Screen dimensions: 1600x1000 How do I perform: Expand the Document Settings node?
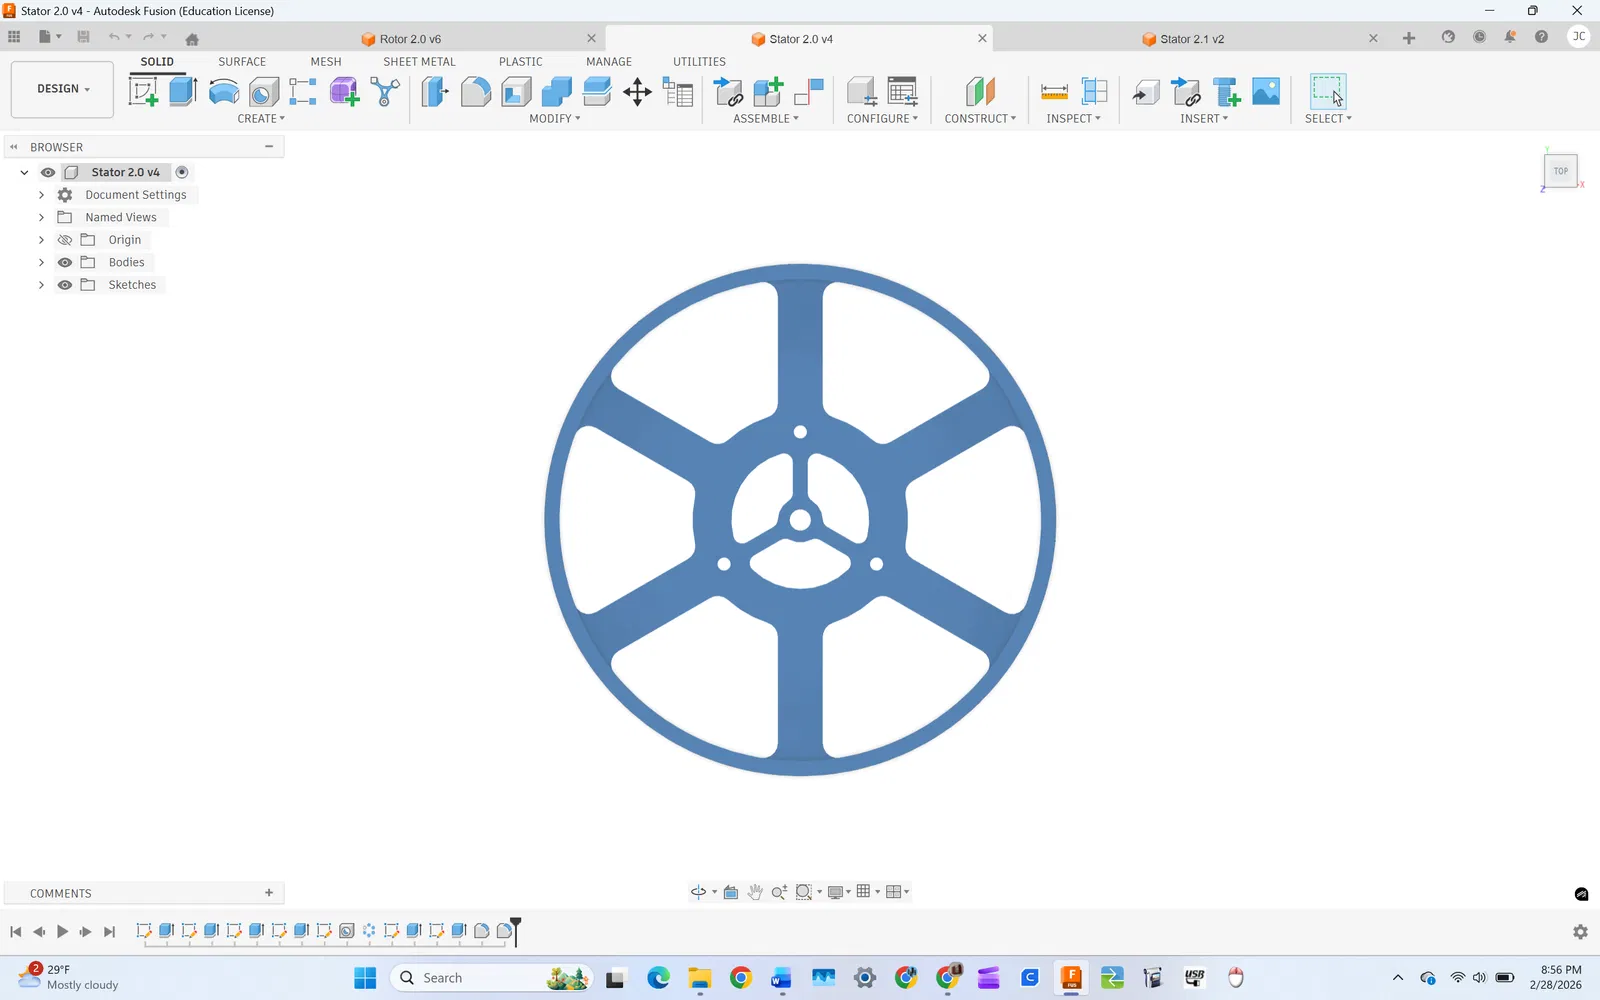41,195
